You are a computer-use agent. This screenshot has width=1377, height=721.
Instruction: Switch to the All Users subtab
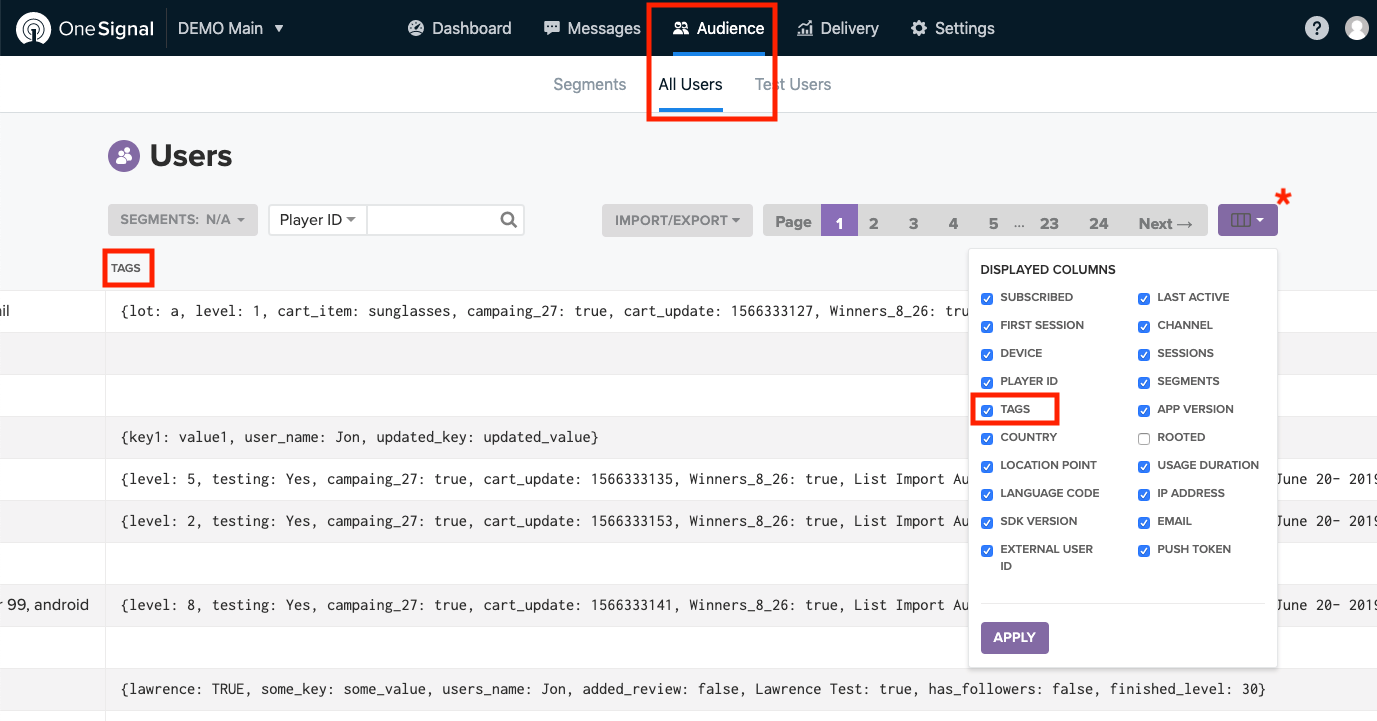pyautogui.click(x=690, y=84)
